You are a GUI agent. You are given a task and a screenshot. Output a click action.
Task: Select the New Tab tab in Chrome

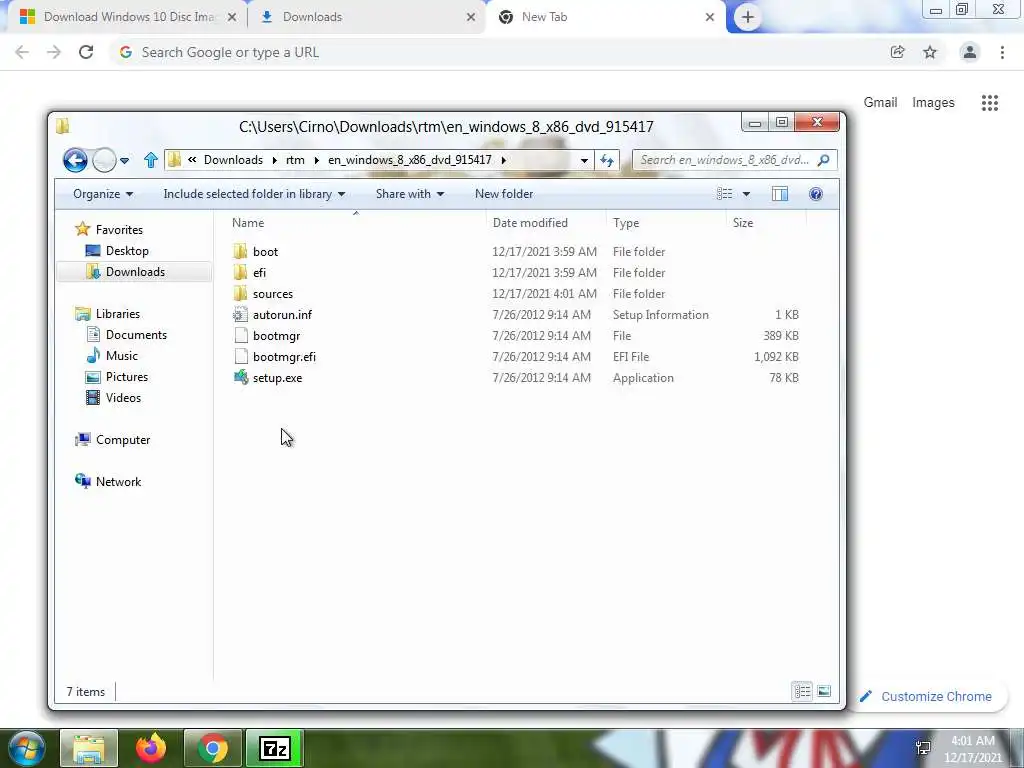606,17
